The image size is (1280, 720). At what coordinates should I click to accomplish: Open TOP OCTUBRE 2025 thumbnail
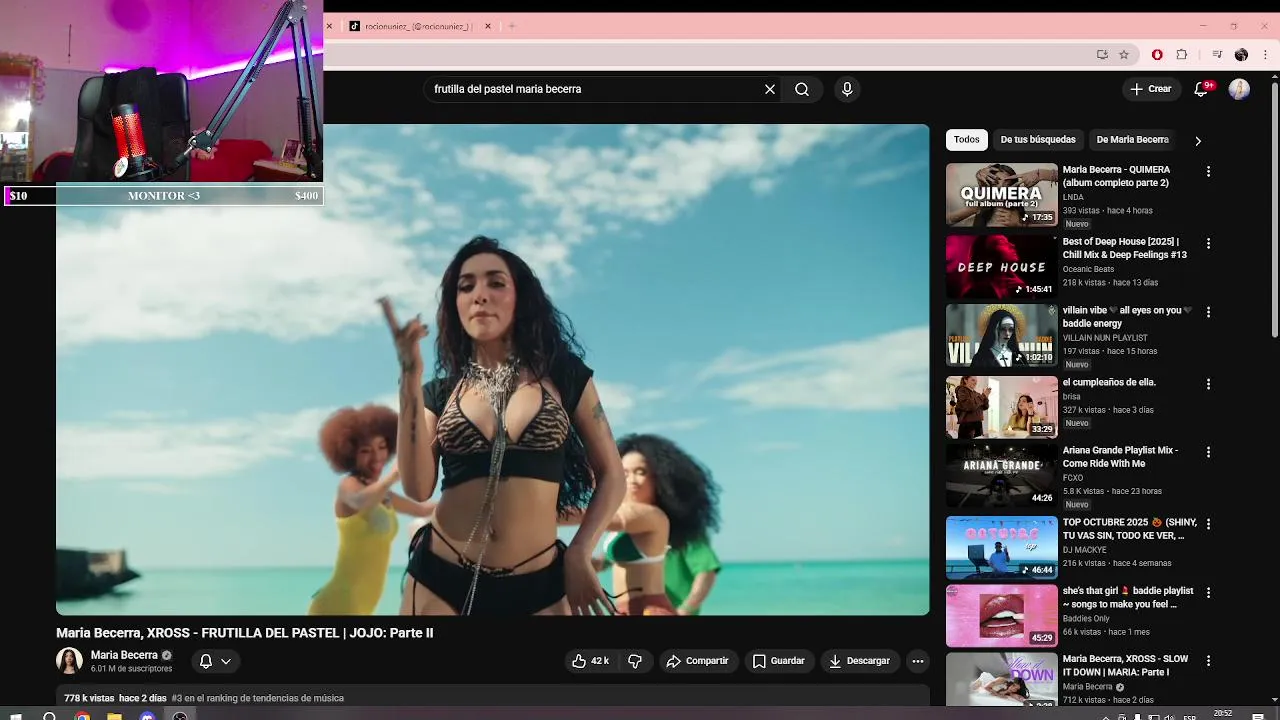(1001, 547)
